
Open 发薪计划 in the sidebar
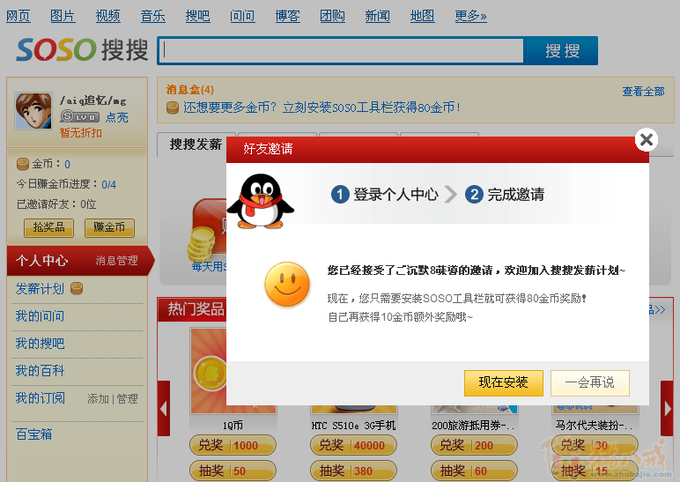coord(40,289)
